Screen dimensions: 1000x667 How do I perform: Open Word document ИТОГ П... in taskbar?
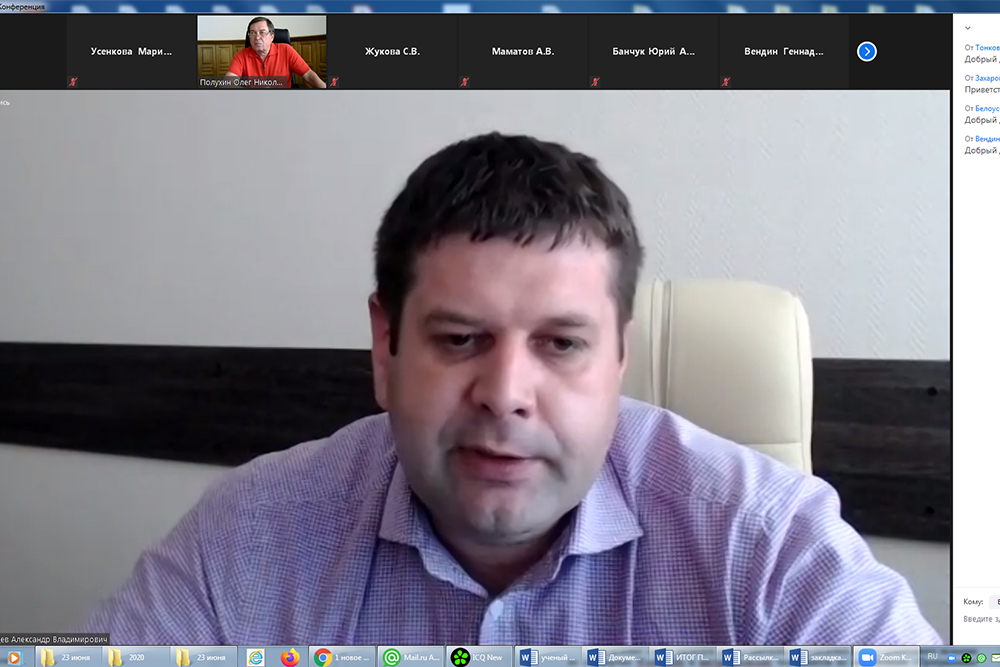click(683, 657)
